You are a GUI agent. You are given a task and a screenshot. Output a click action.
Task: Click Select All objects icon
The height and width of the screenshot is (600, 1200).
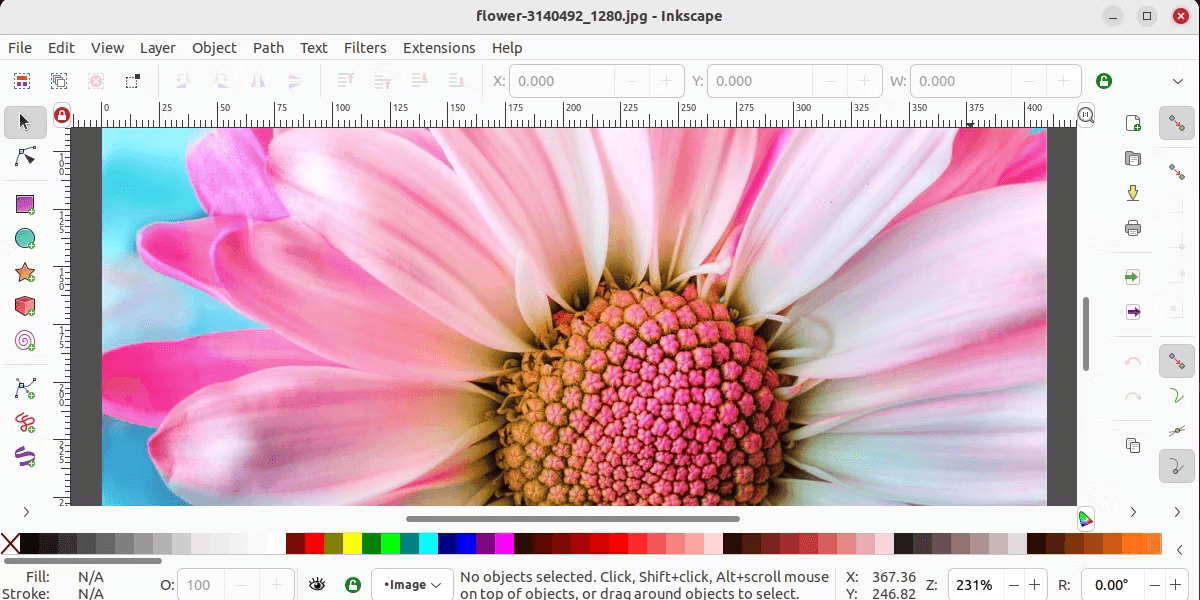coord(22,81)
